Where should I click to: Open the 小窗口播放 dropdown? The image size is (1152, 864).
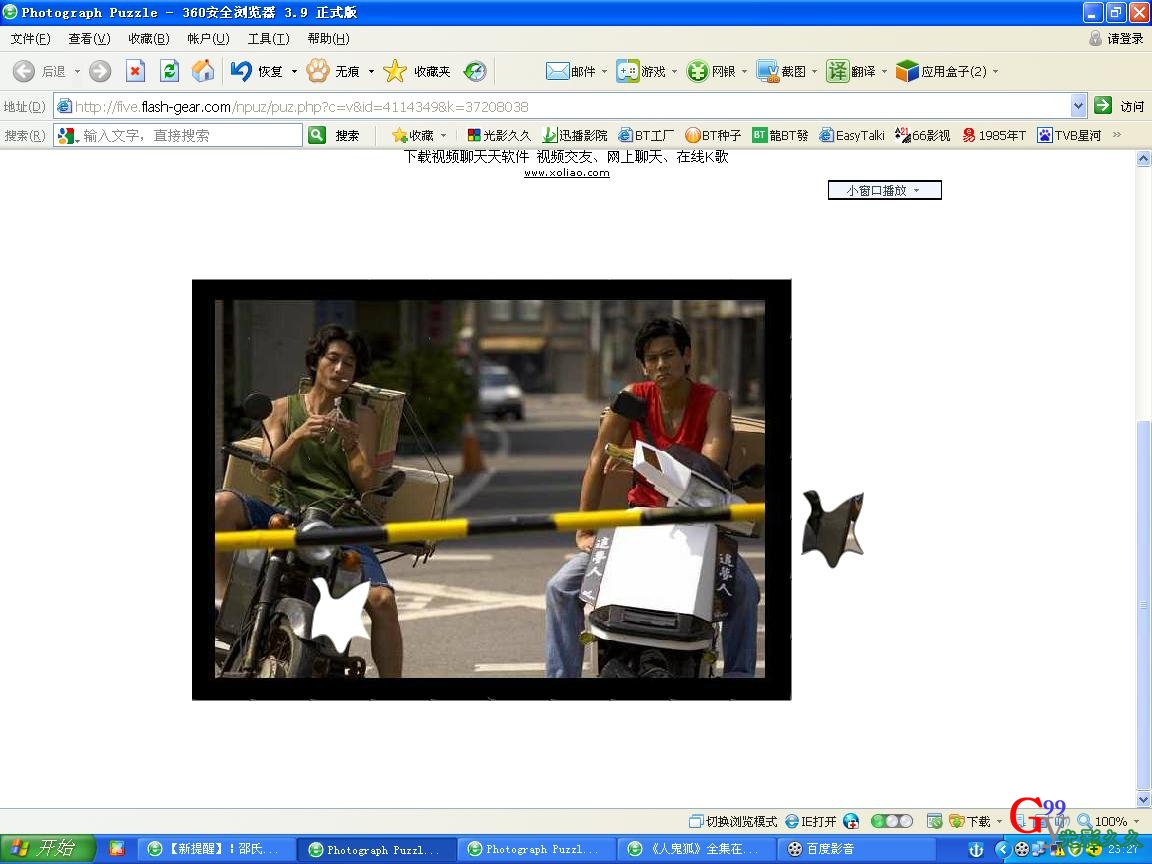click(884, 190)
